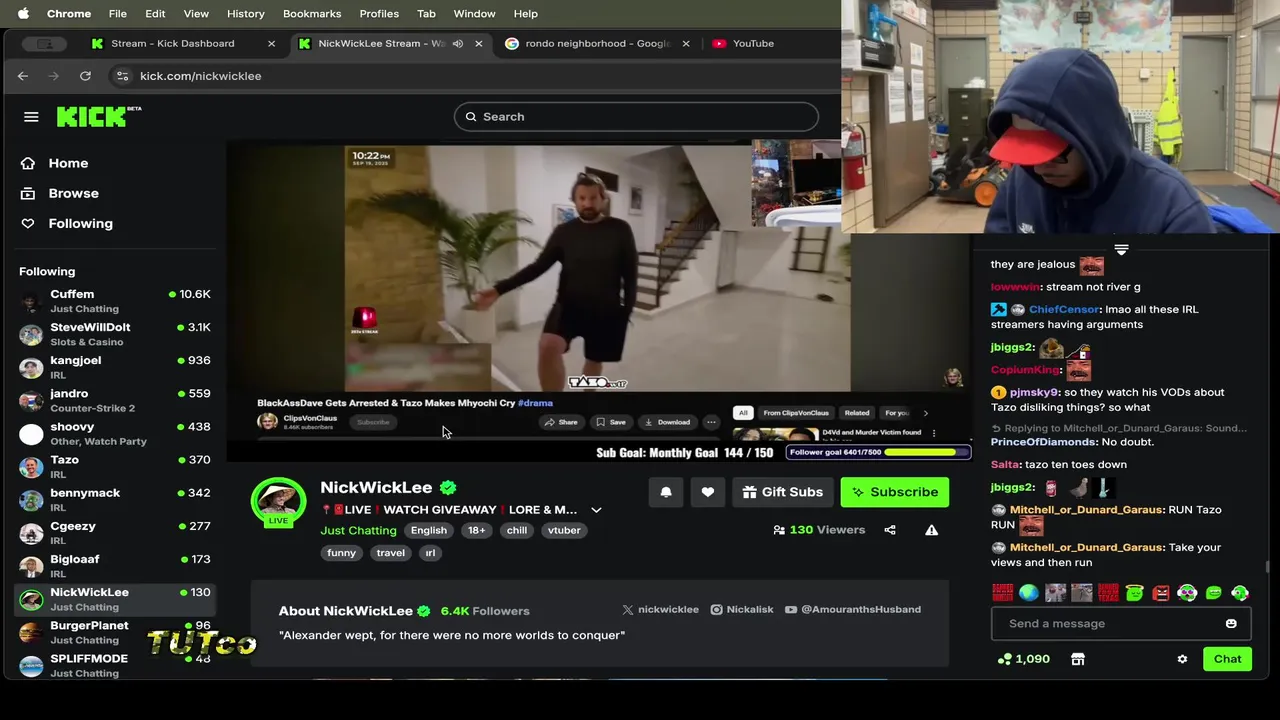This screenshot has height=720, width=1280.
Task: Open the emoji picker in the chat box
Action: [x=1231, y=623]
